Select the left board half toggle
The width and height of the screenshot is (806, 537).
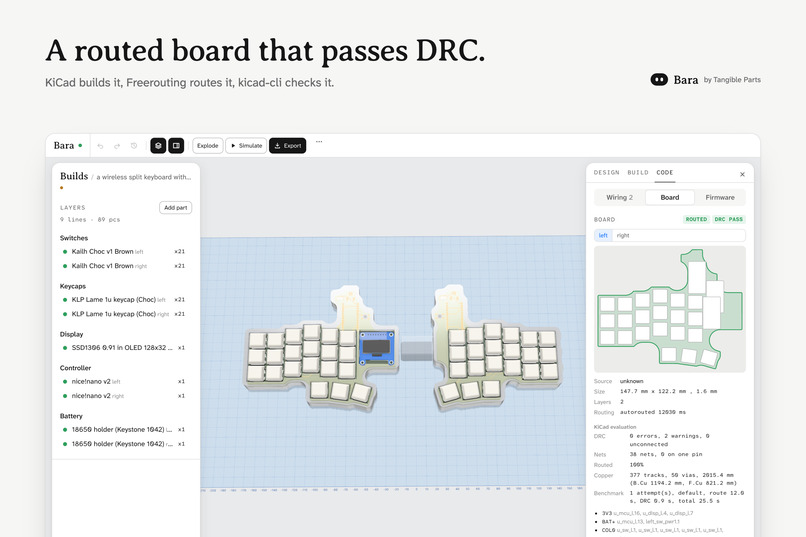coord(603,235)
